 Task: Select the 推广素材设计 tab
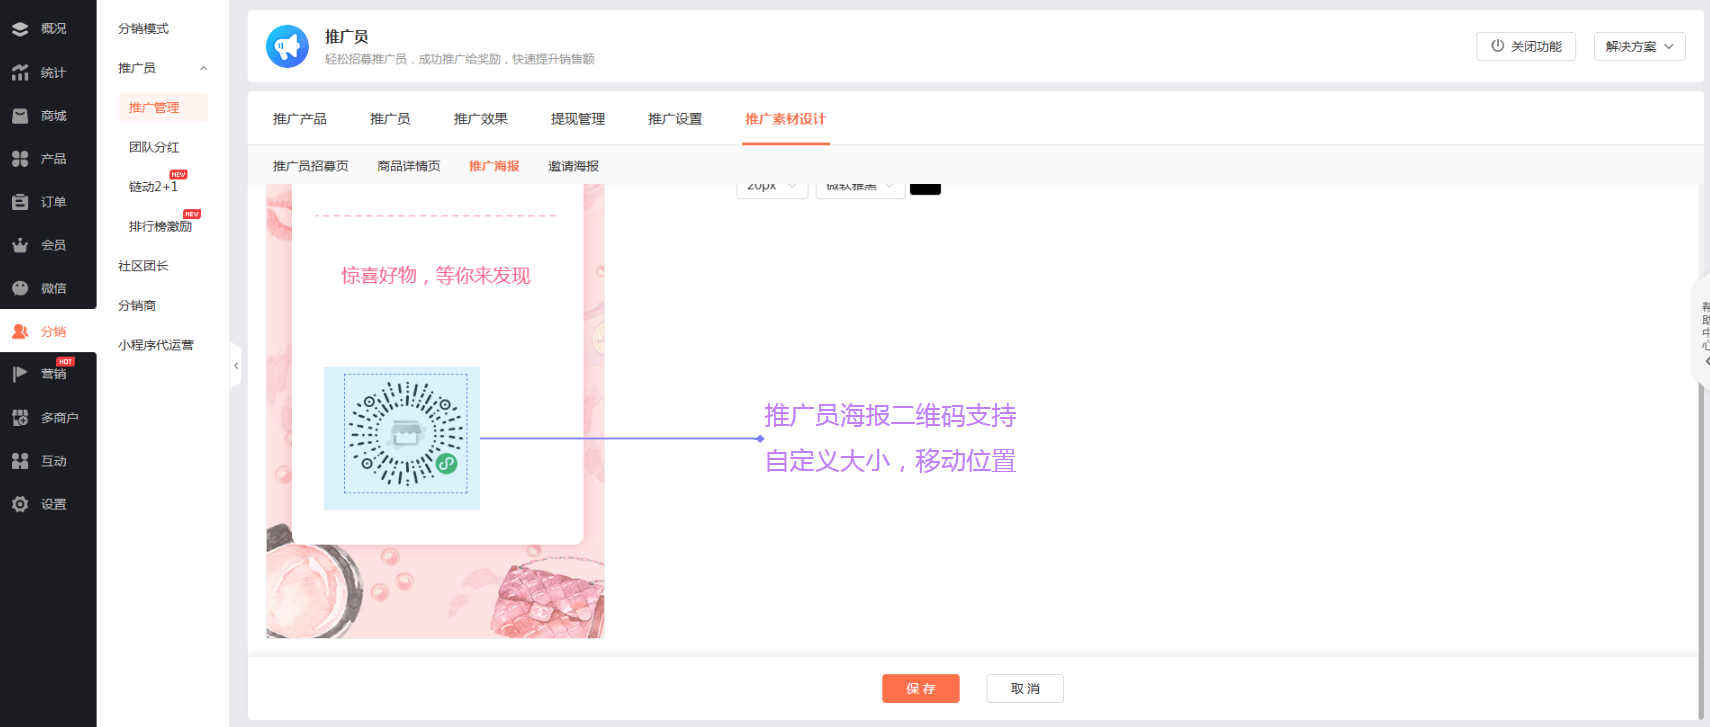(785, 119)
